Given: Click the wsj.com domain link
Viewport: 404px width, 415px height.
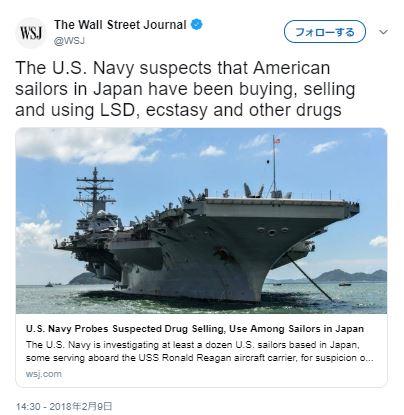Looking at the screenshot, I should [x=44, y=374].
